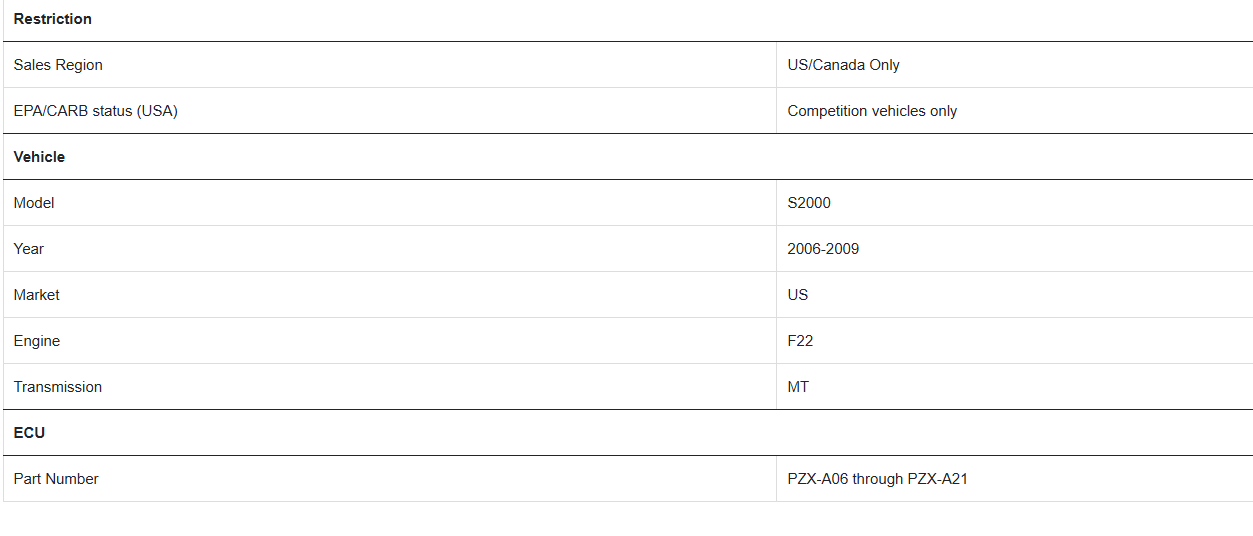The width and height of the screenshot is (1253, 536).
Task: Click the MT transmission value
Action: (798, 387)
